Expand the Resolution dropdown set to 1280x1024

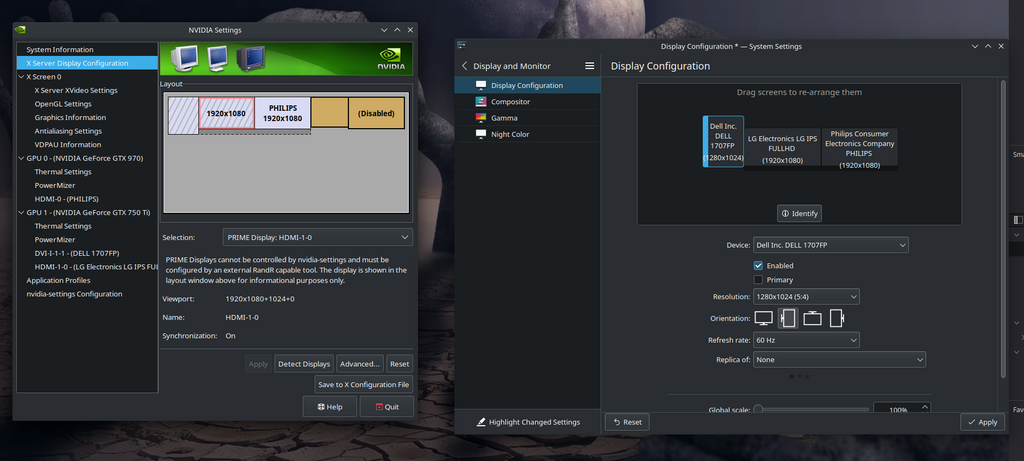coord(805,297)
